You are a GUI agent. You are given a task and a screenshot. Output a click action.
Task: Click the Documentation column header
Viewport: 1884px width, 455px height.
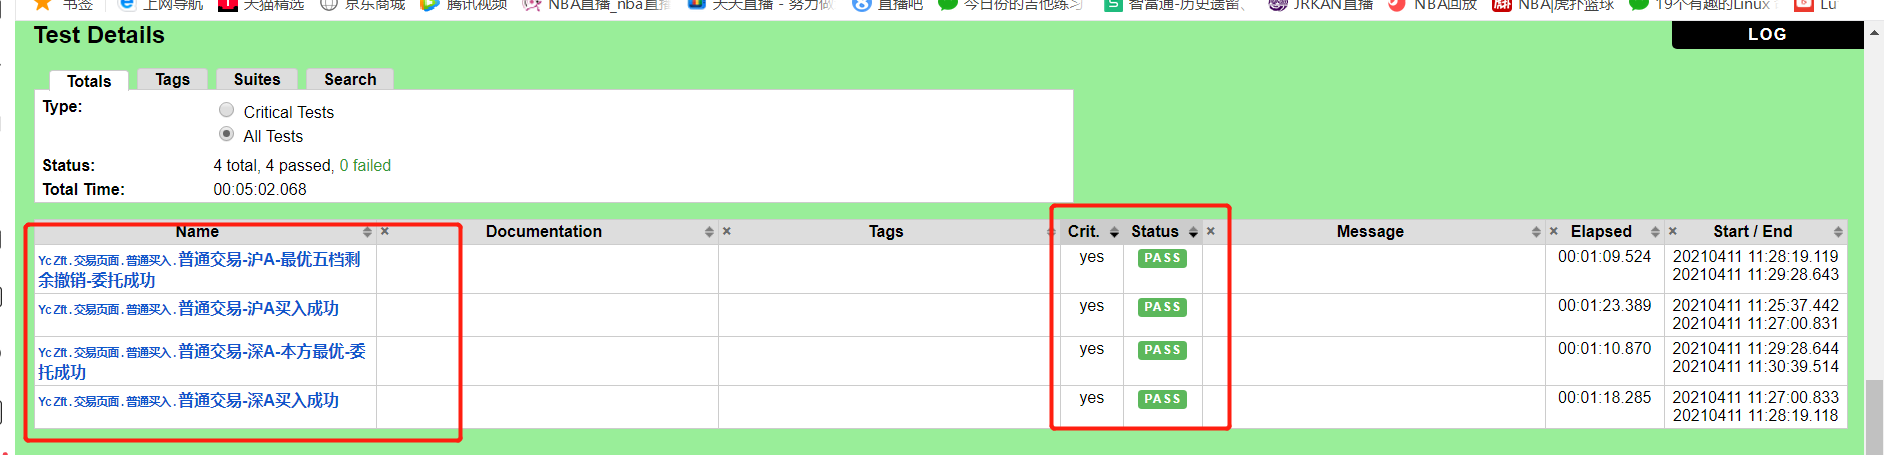(544, 231)
